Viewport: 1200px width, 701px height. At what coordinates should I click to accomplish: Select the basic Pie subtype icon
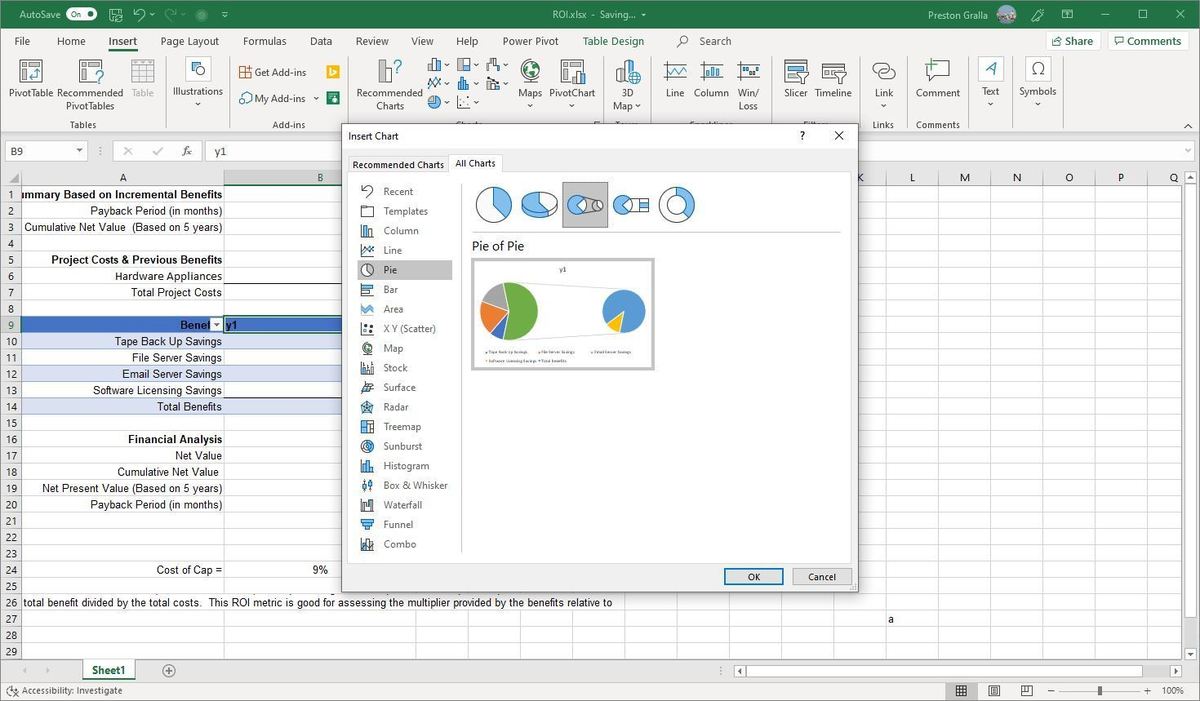[x=493, y=205]
